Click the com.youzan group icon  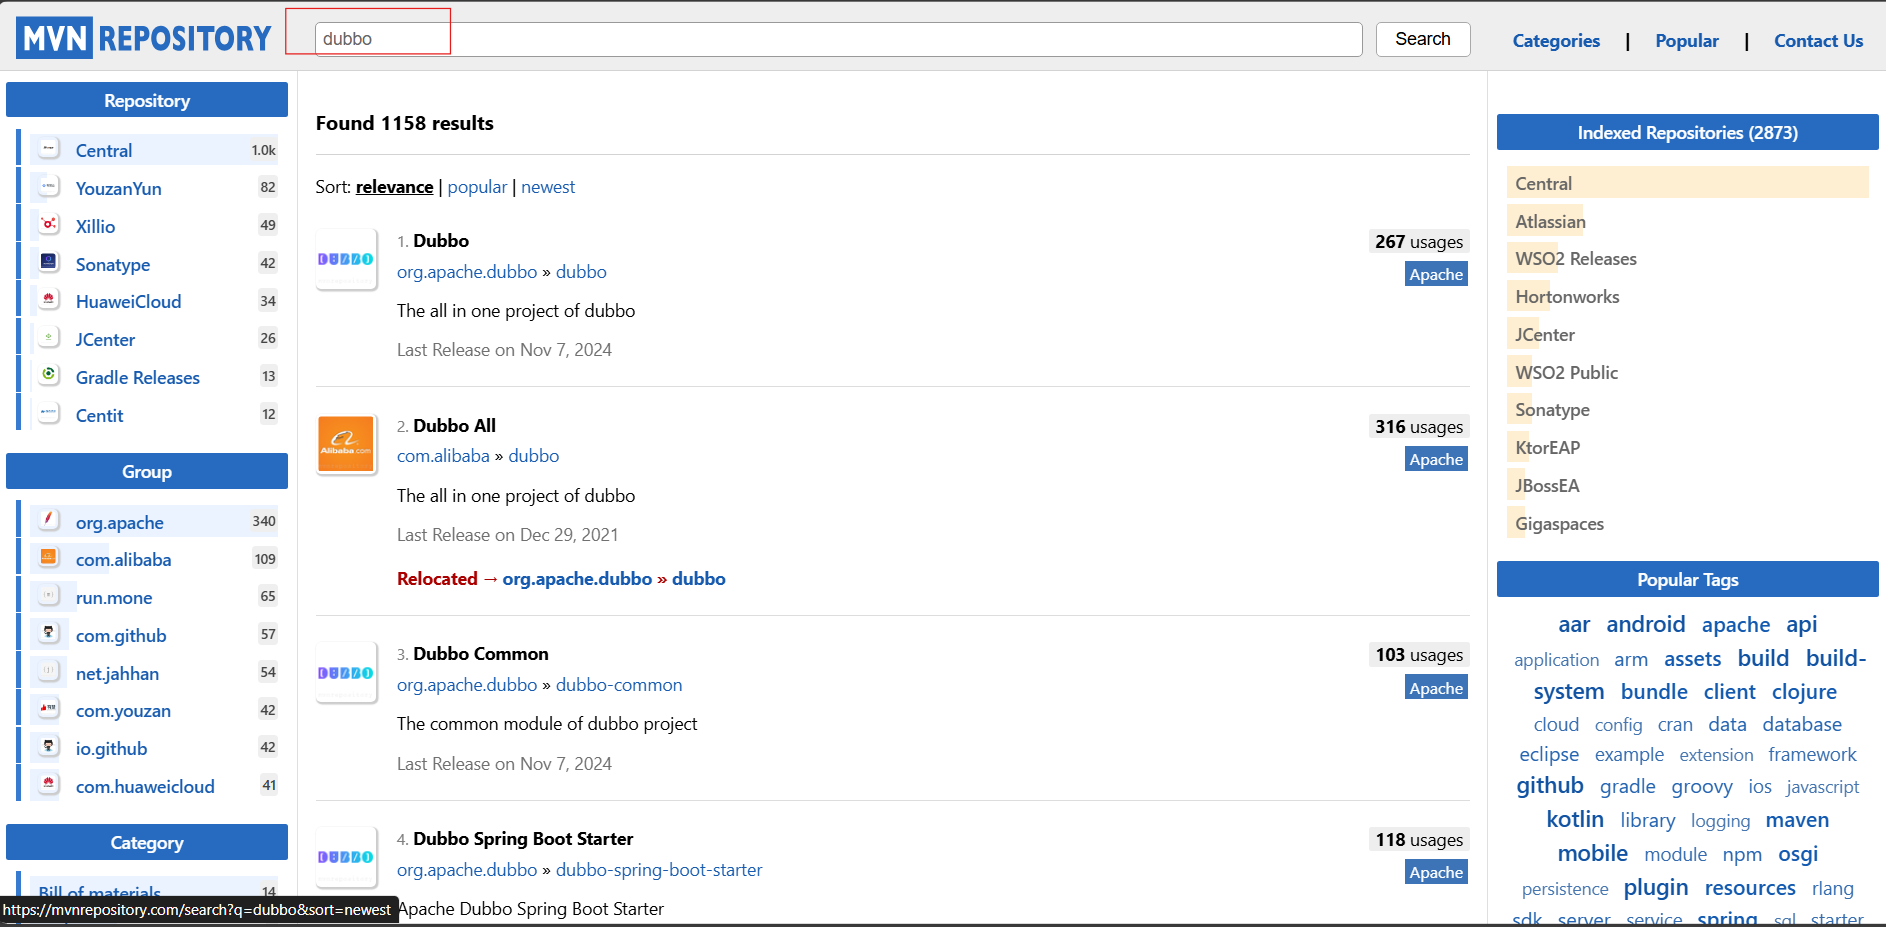pos(49,709)
